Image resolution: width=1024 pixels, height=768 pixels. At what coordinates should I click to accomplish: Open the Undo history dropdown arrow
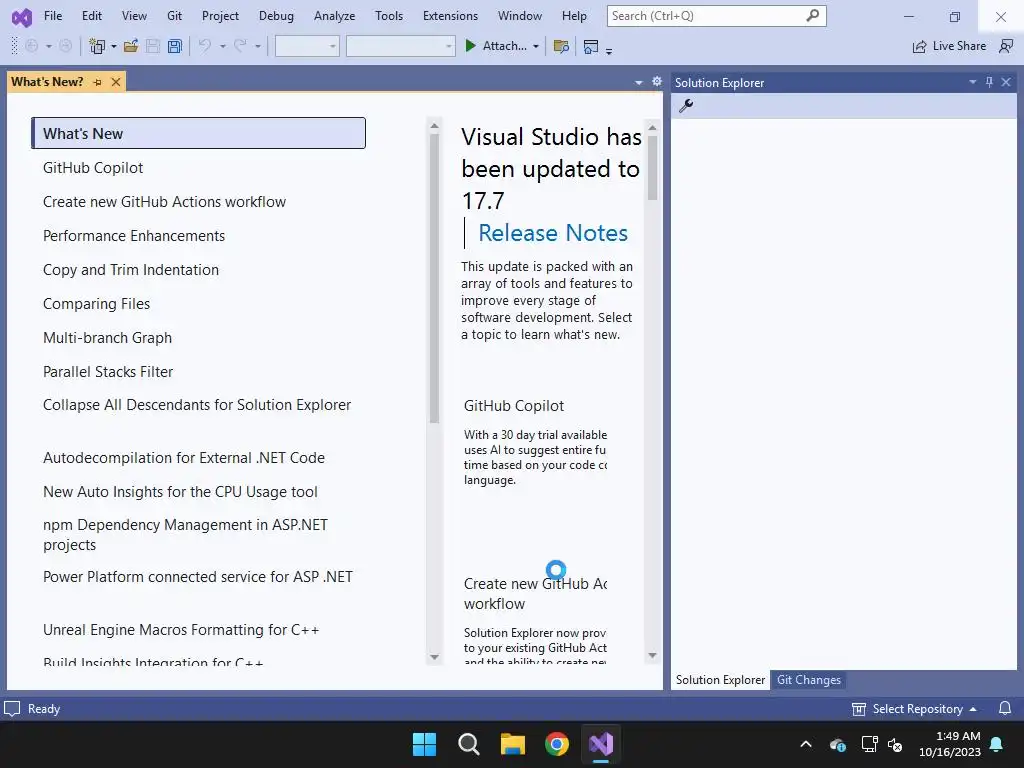[x=223, y=46]
